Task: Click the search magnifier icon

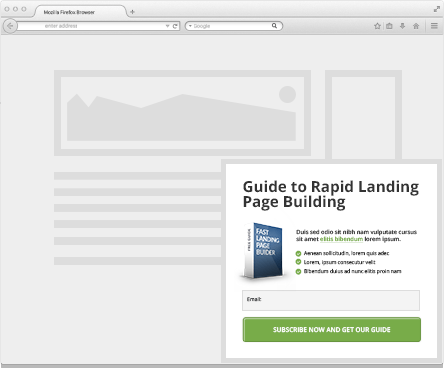Action: tap(274, 26)
